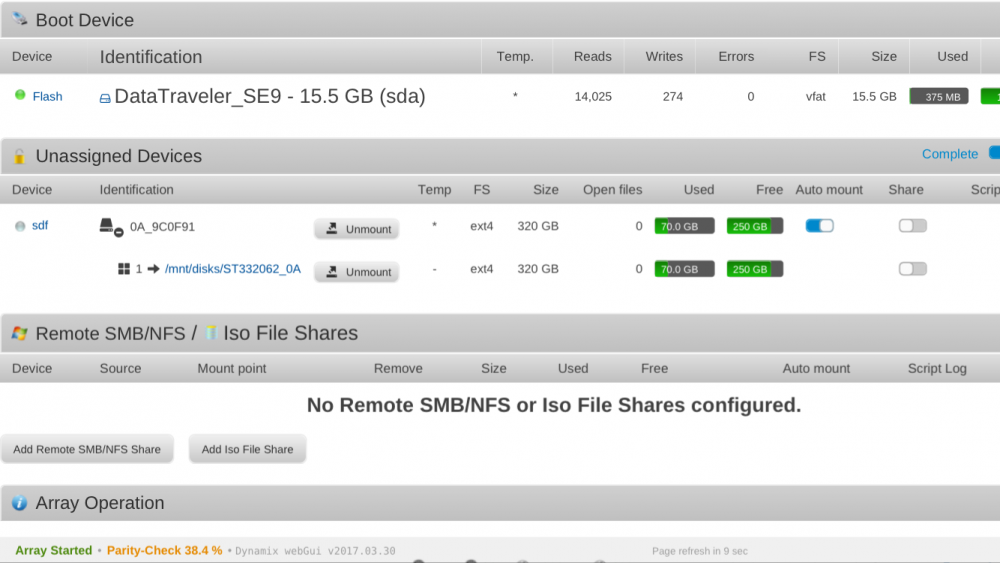Click the Boot Device section icon

(x=20, y=19)
